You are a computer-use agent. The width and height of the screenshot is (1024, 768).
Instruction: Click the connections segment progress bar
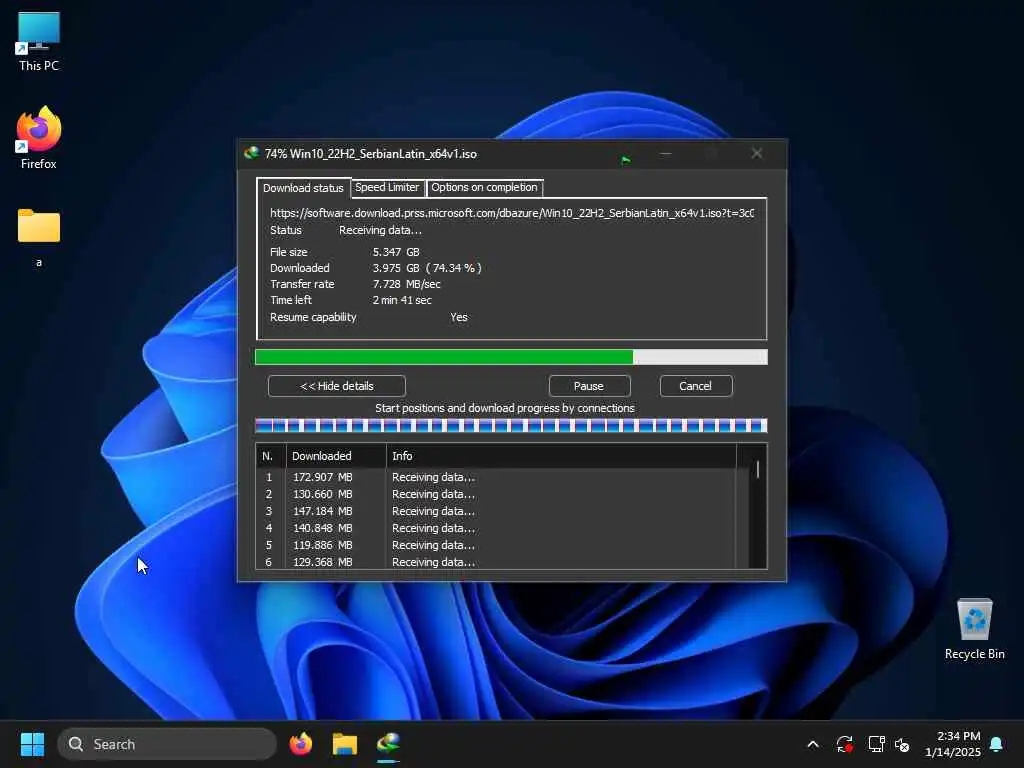pos(511,426)
